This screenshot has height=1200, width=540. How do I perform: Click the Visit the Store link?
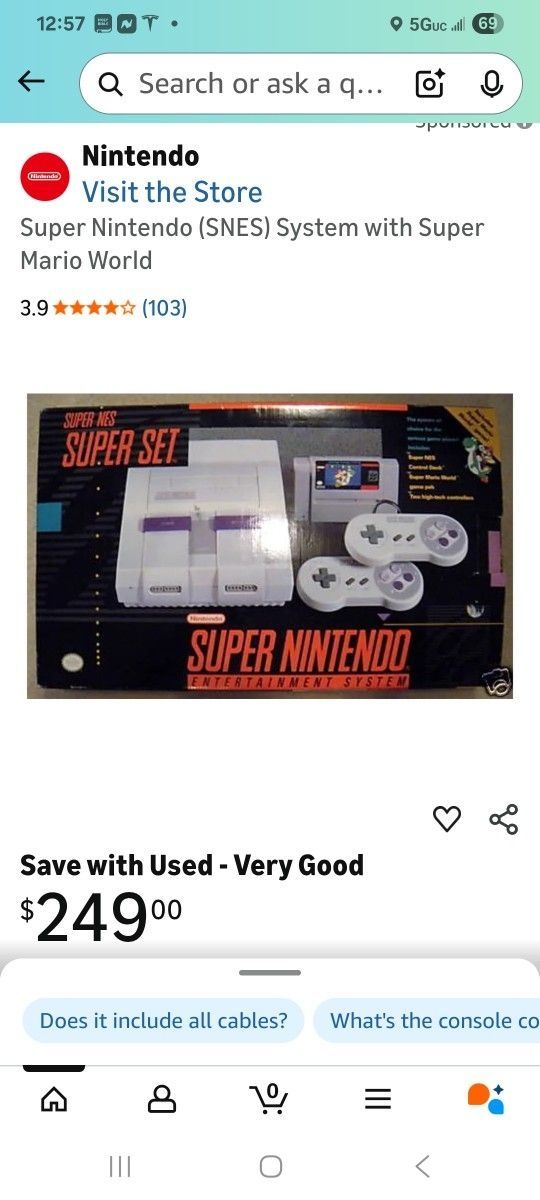172,192
